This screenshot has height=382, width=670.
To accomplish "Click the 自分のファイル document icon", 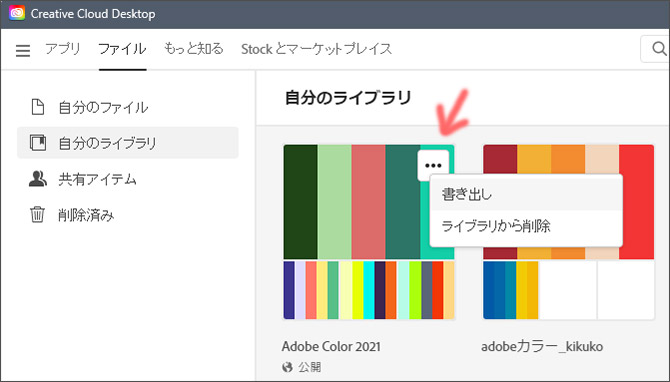I will tap(38, 107).
